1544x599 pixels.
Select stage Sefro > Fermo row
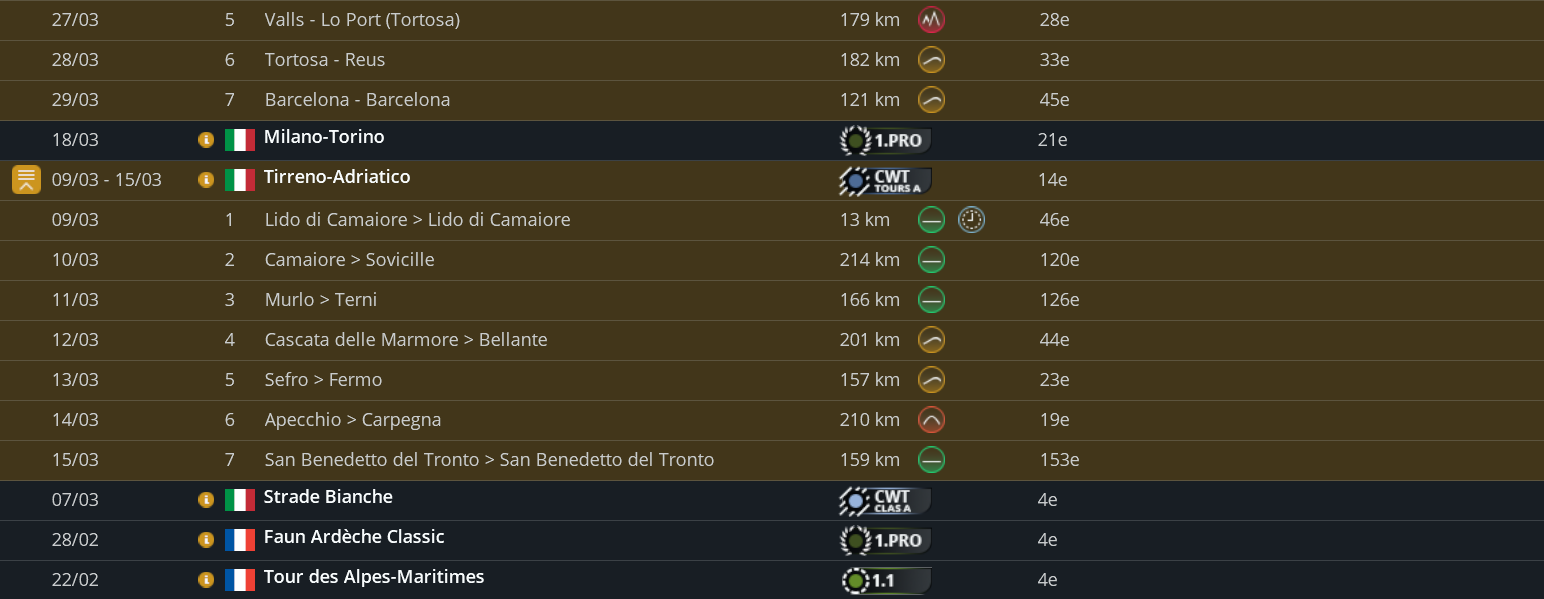tap(323, 380)
